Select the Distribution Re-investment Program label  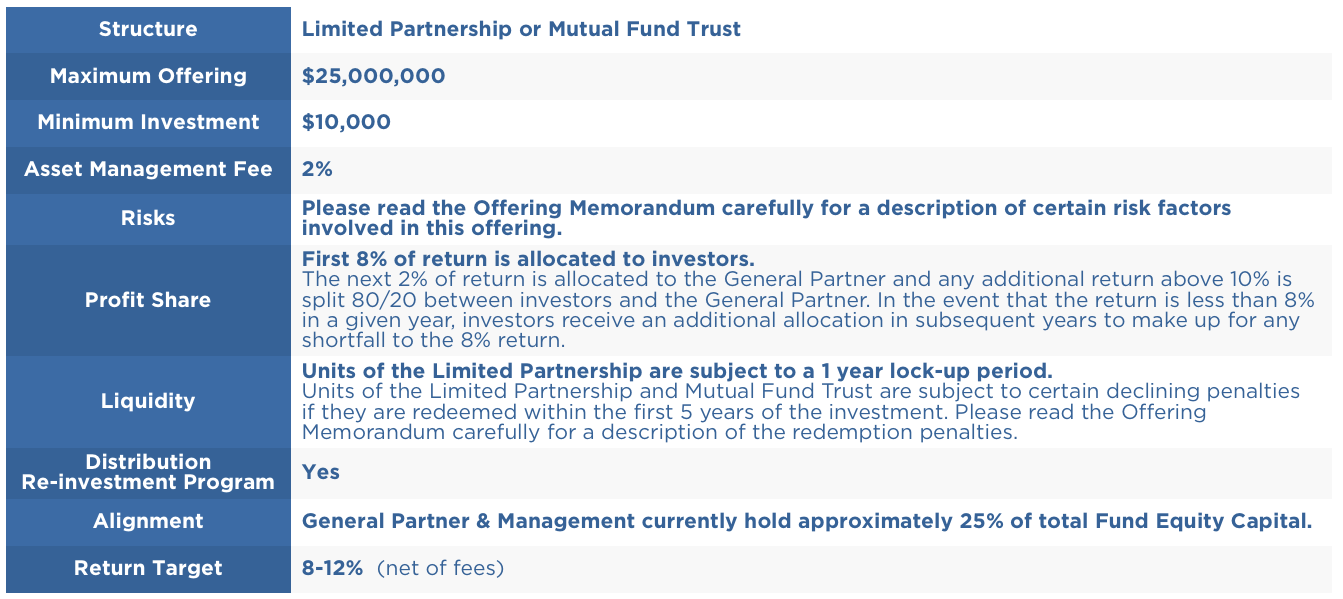coord(148,472)
